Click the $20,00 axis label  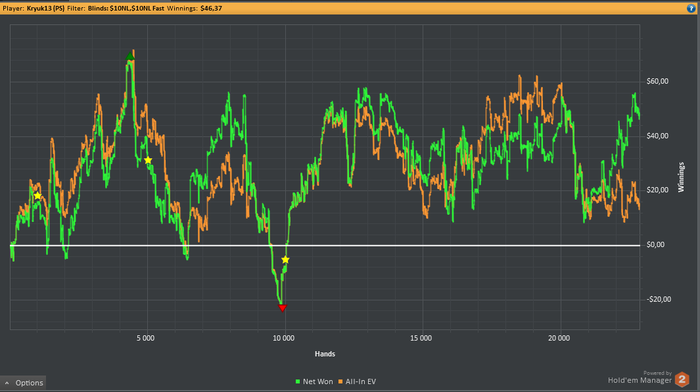(658, 190)
